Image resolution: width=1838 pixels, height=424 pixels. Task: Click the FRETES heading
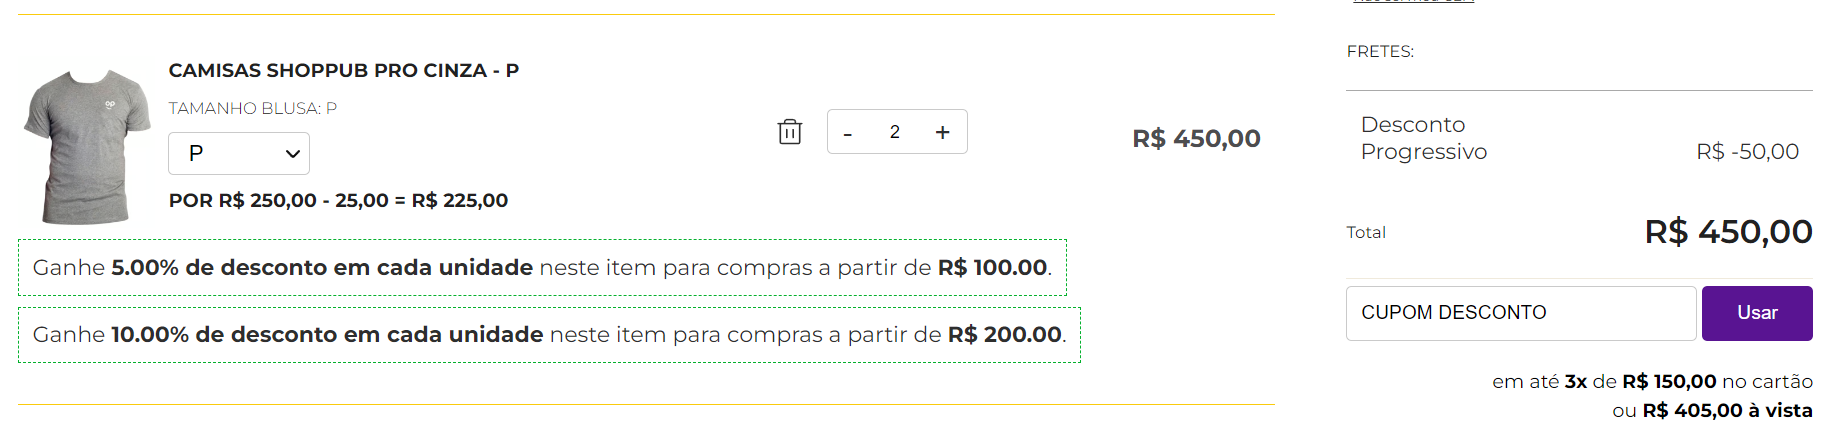point(1380,51)
